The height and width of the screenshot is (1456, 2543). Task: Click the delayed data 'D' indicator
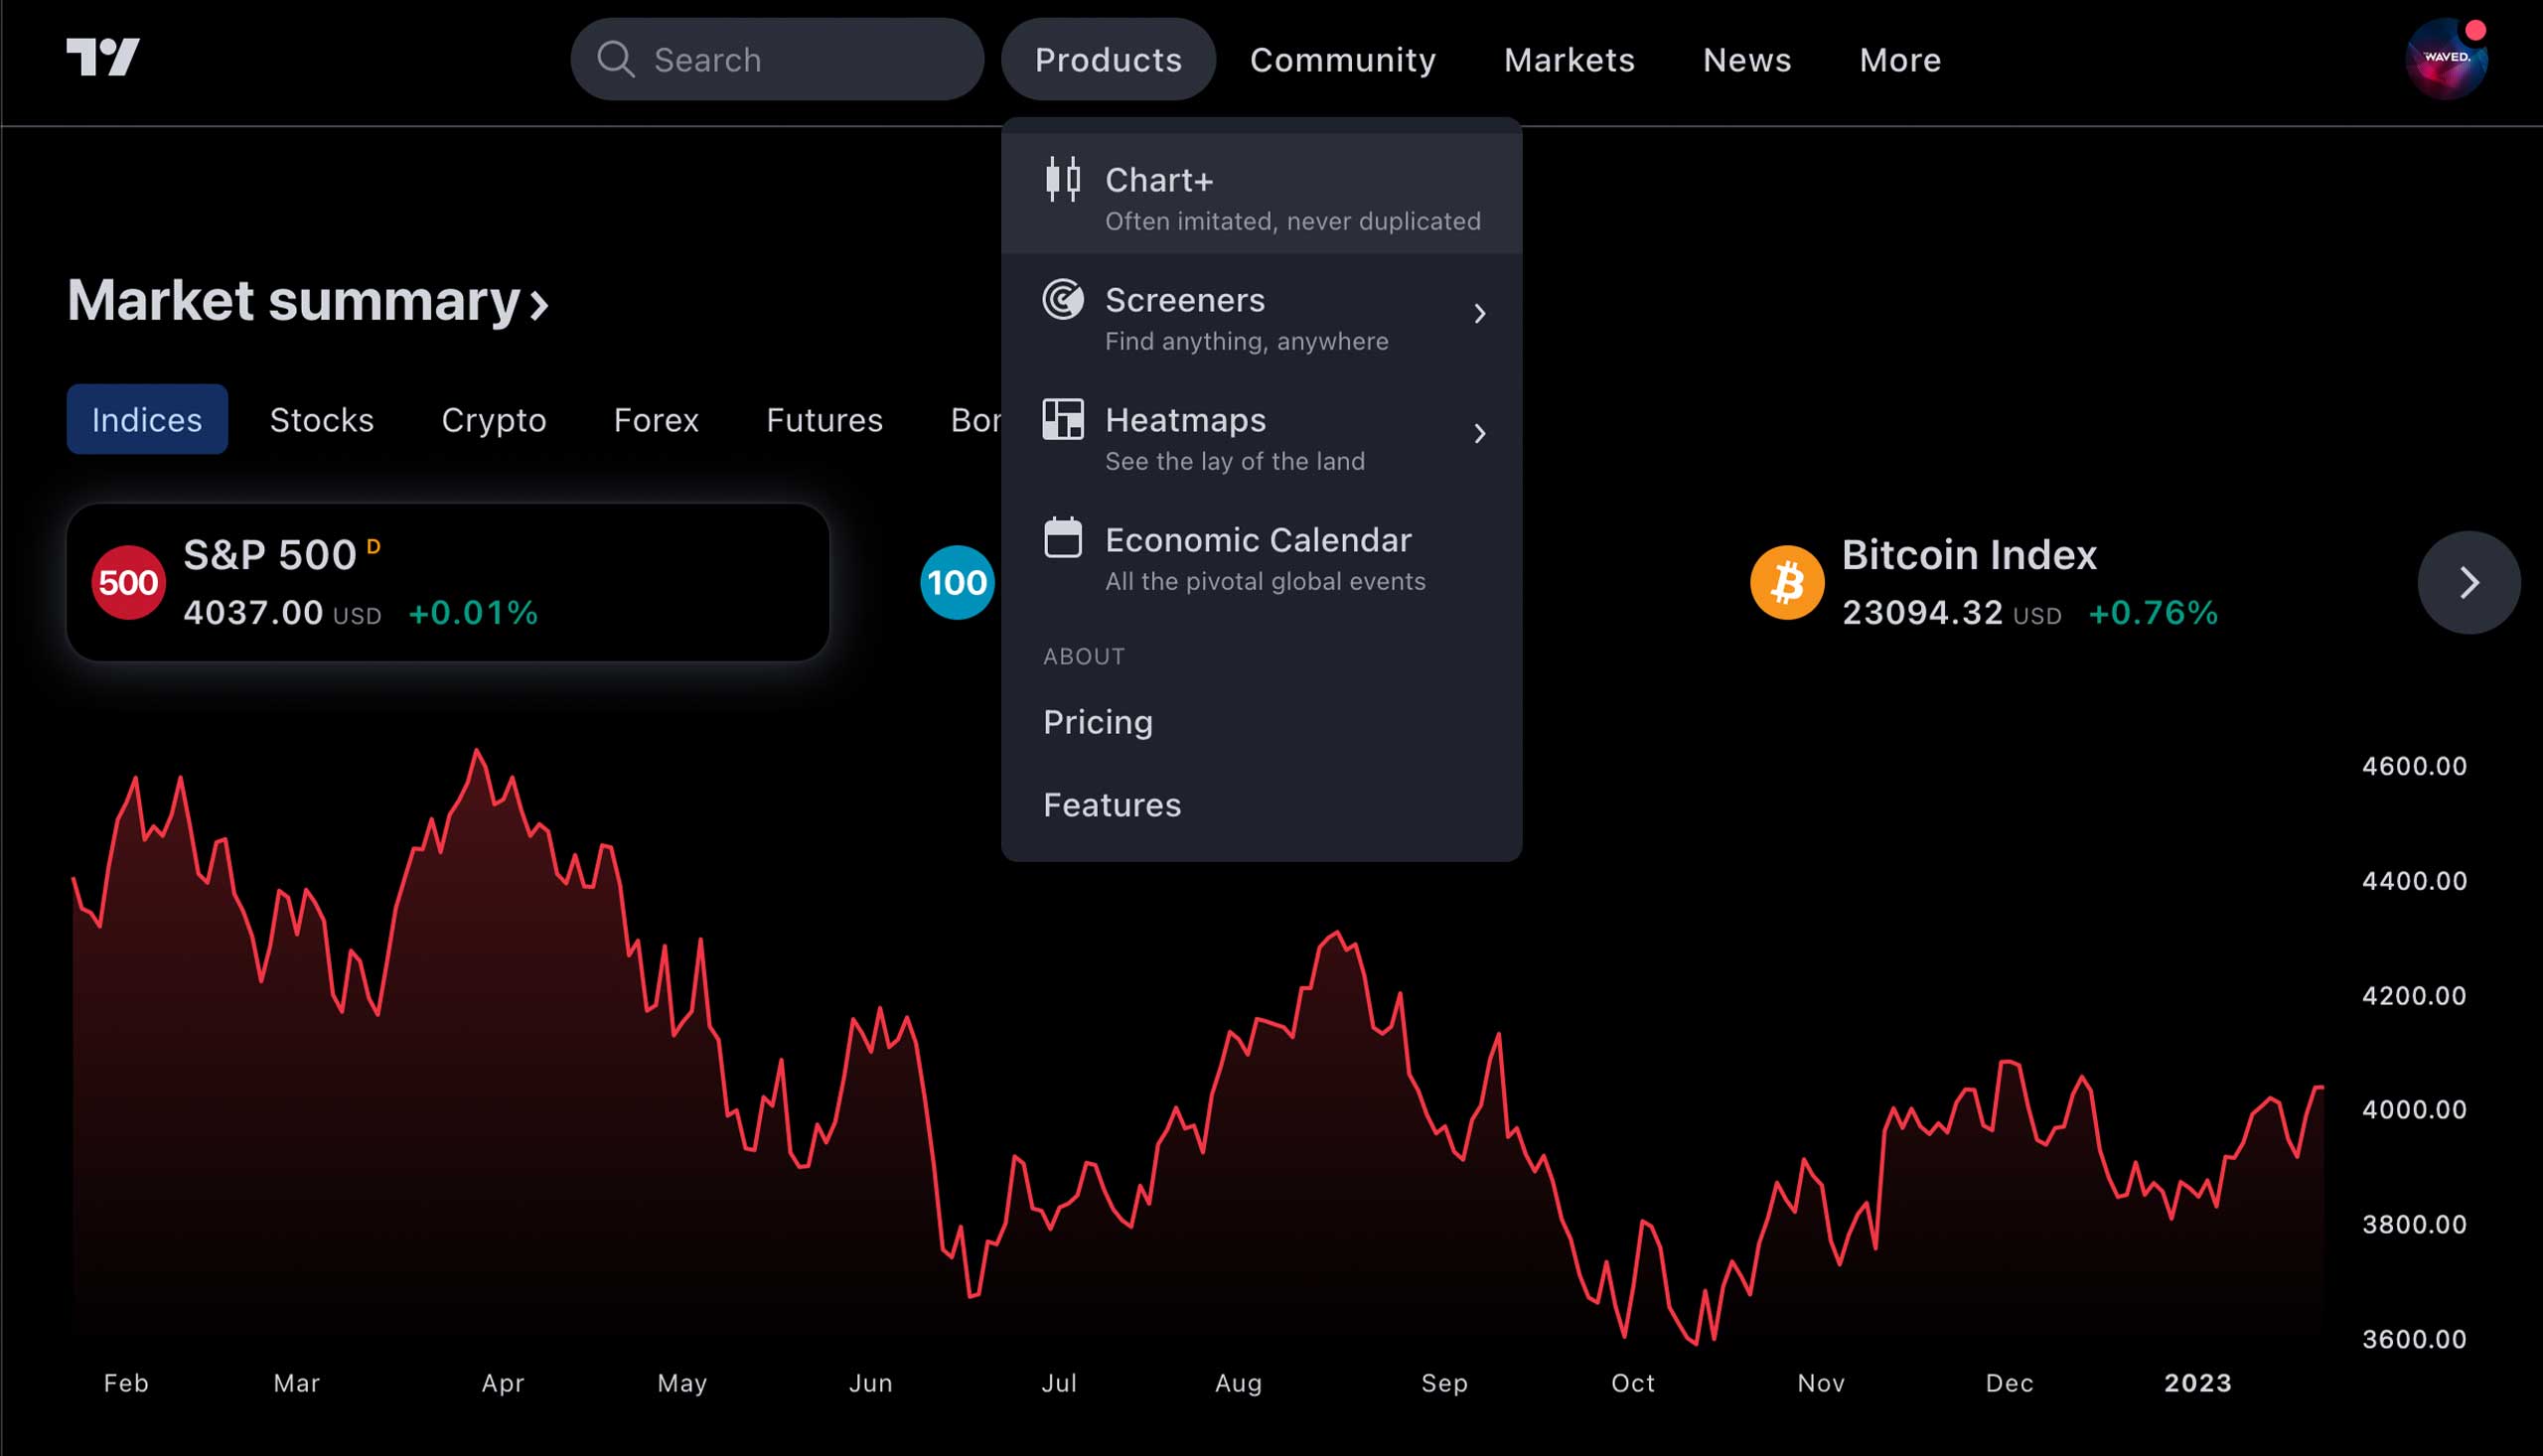[373, 546]
